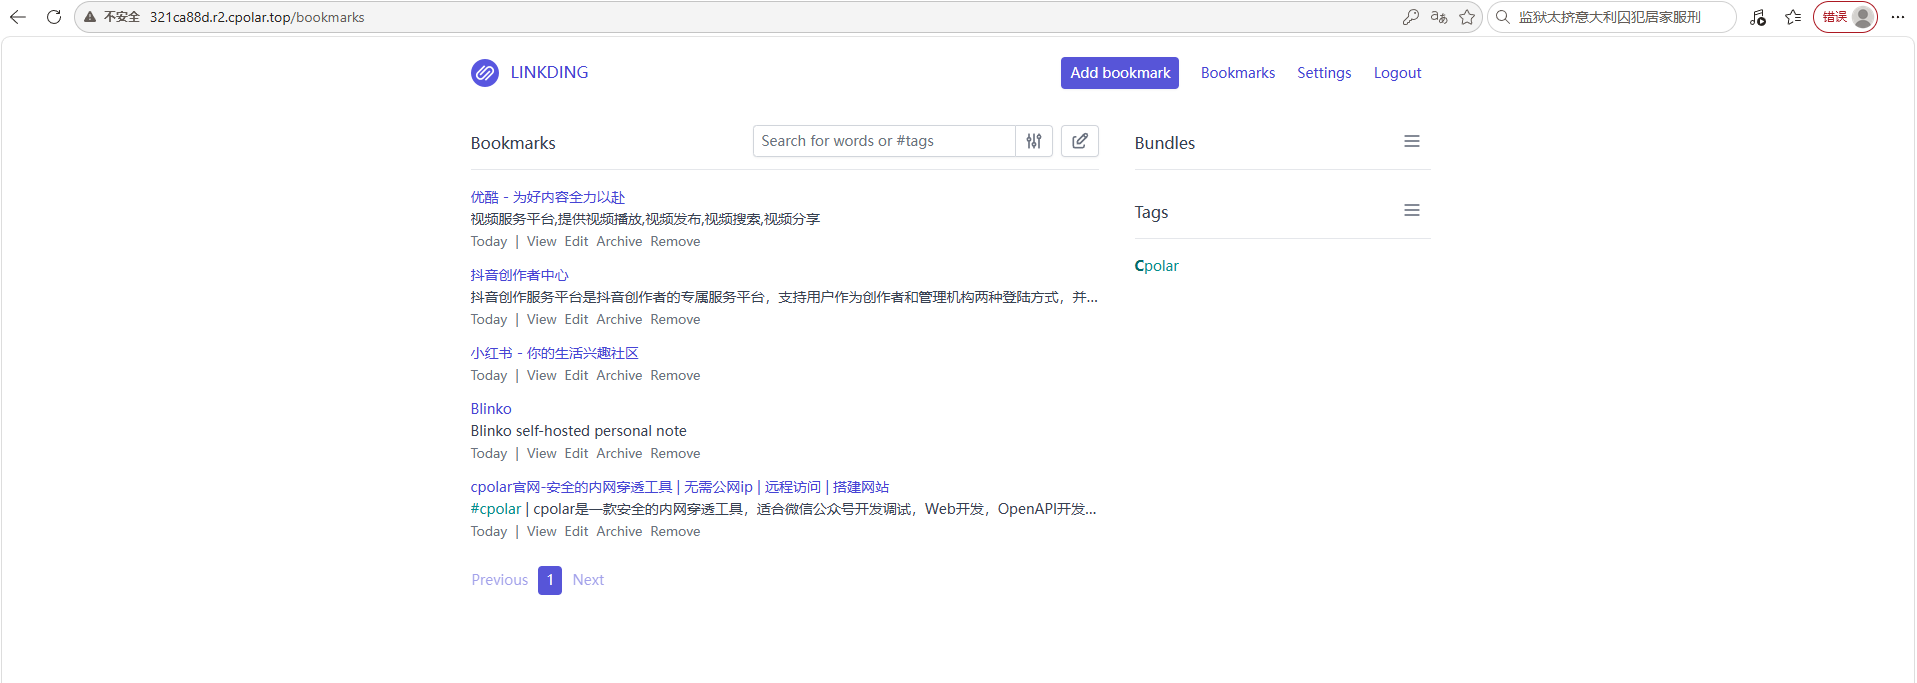The width and height of the screenshot is (1917, 683).
Task: Click the translate page icon
Action: pyautogui.click(x=1439, y=17)
